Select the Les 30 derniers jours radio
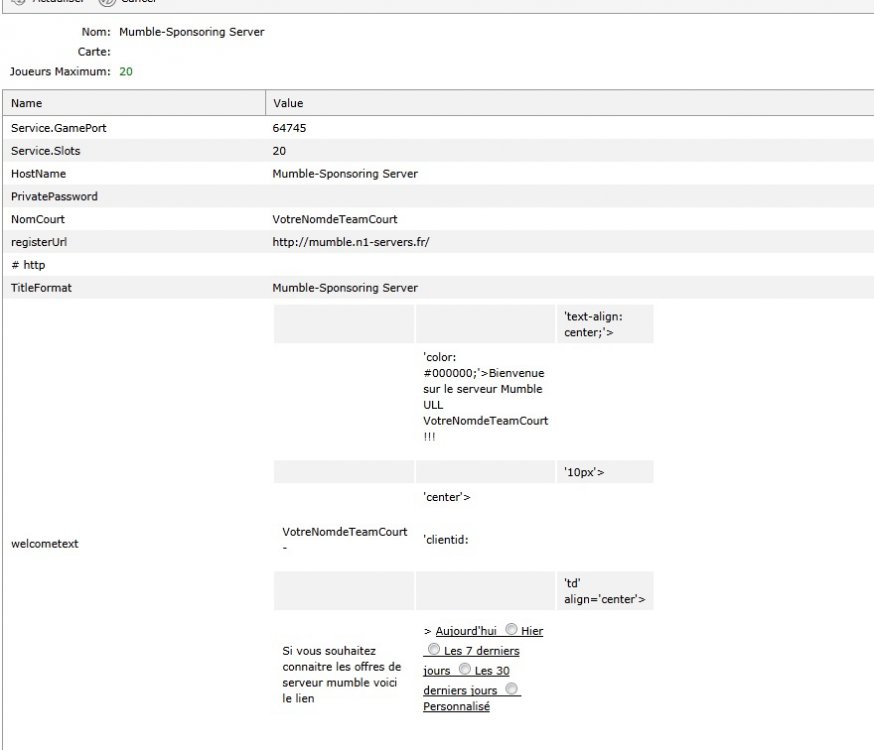The width and height of the screenshot is (874, 750). pos(464,670)
